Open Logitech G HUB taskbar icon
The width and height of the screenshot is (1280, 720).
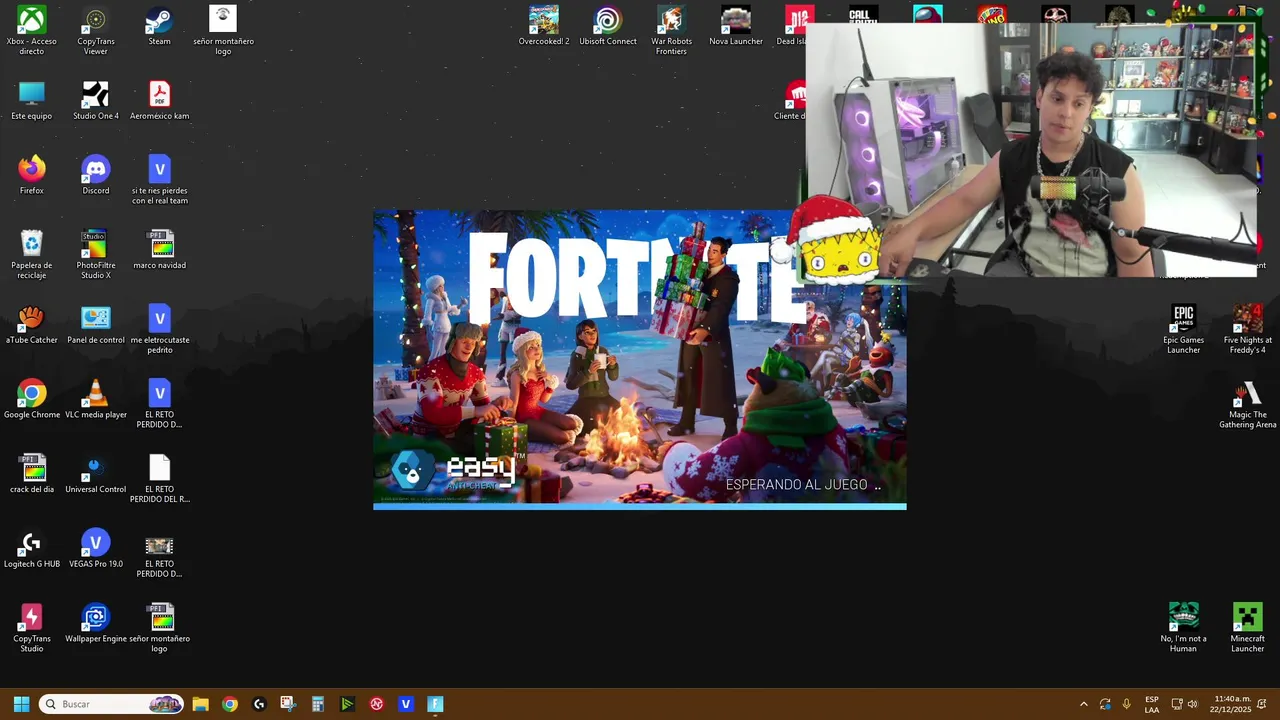tap(259, 704)
